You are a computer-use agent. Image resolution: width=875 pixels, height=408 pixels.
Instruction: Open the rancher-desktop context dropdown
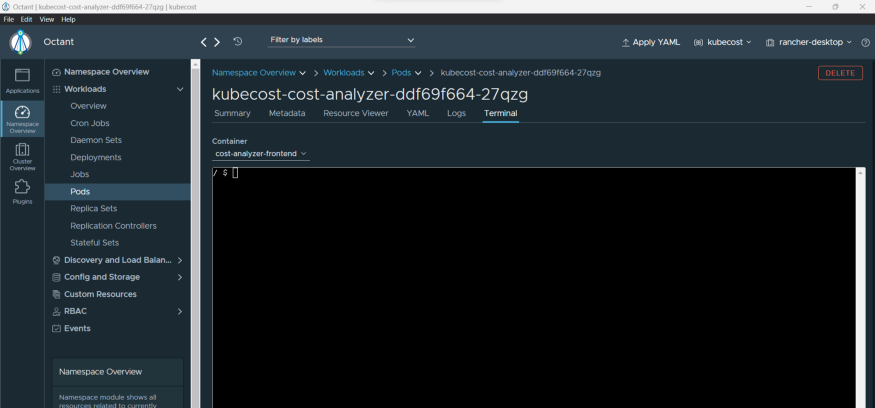coord(808,43)
